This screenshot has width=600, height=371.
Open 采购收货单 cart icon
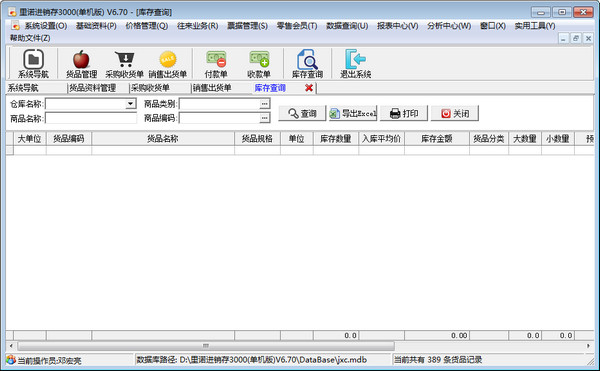[124, 63]
